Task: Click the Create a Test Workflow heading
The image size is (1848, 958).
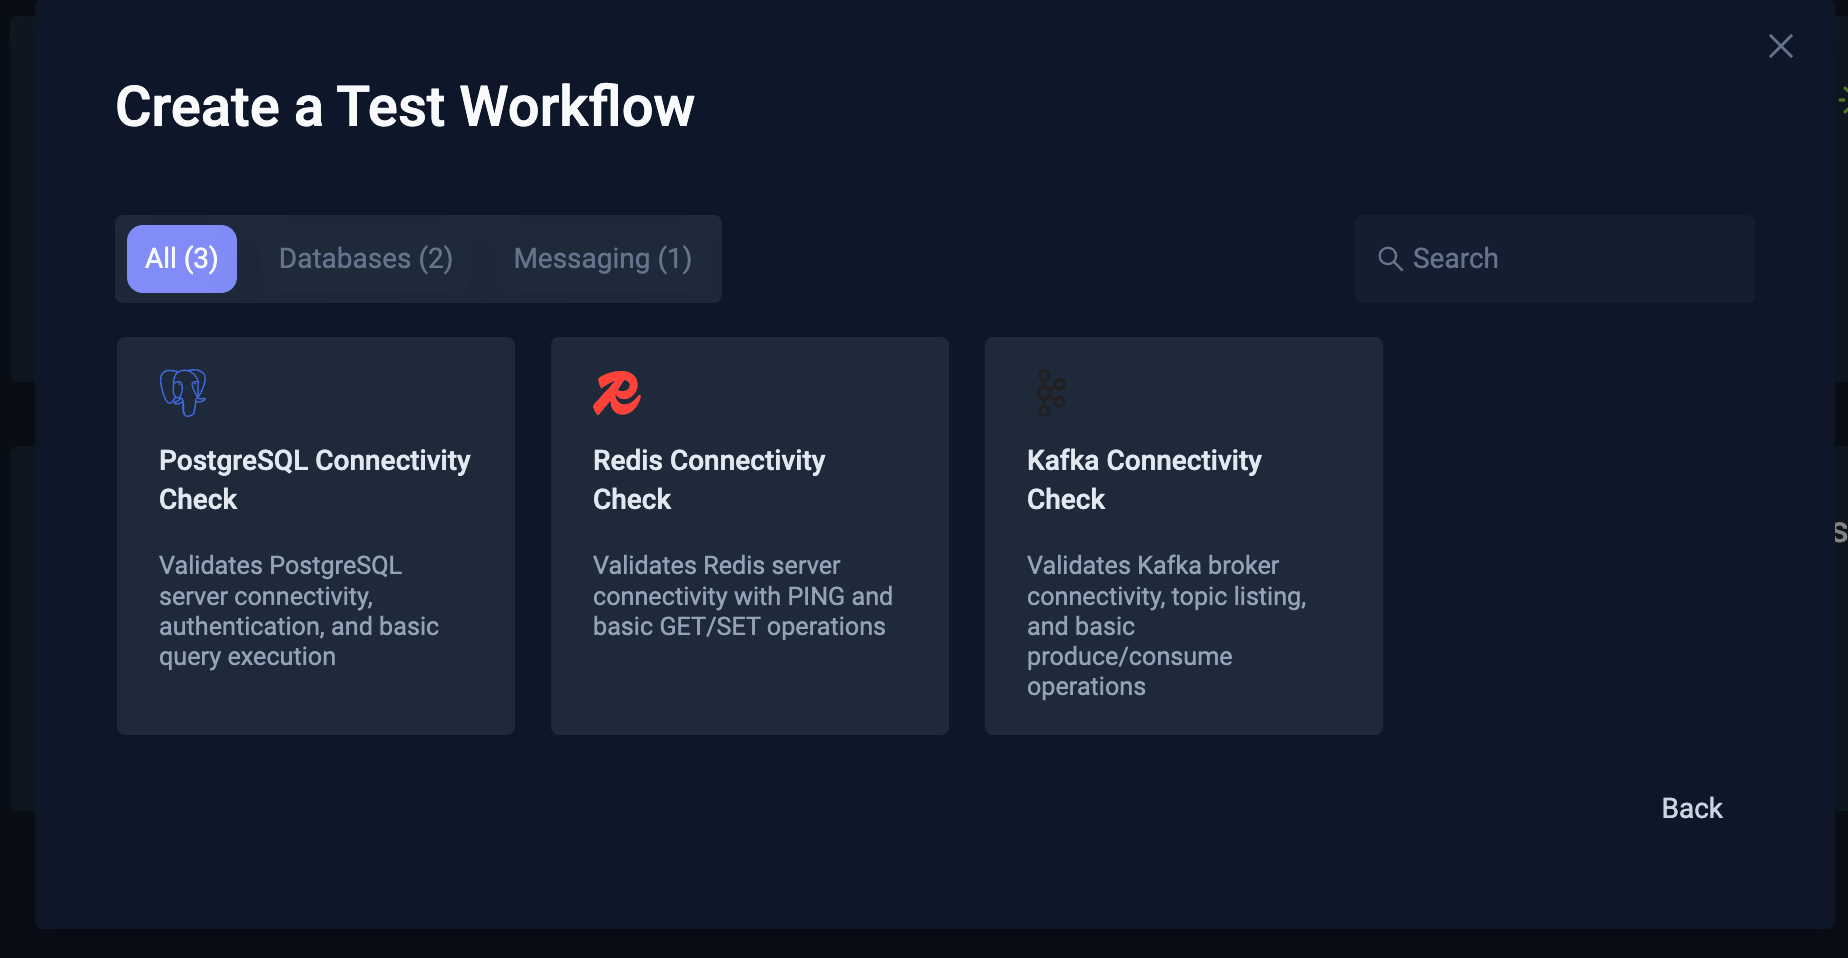Action: click(405, 106)
